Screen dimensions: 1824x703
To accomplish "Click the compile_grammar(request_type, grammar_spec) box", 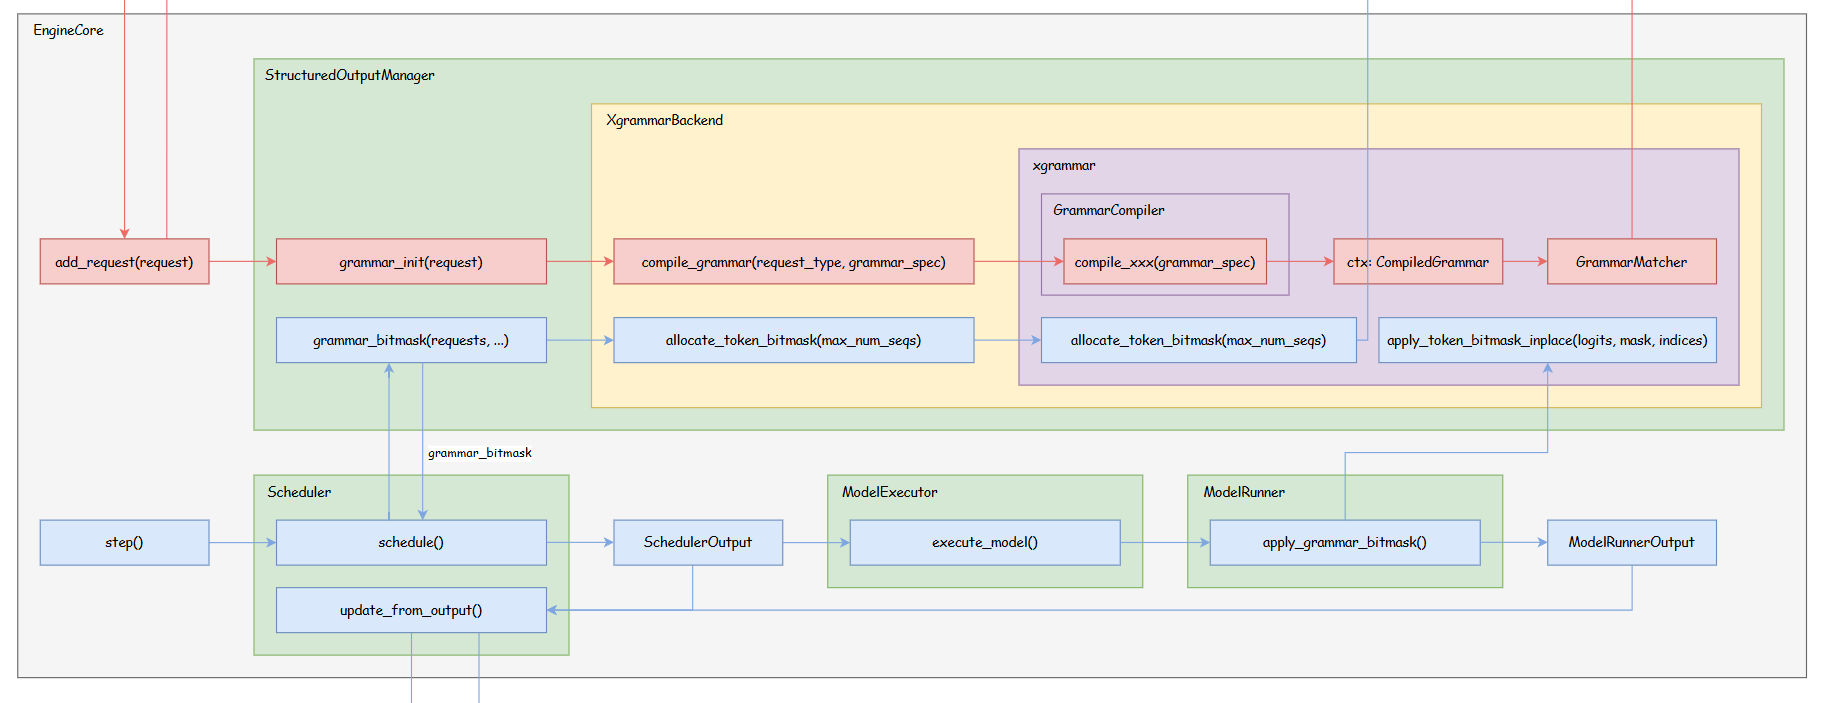I will pos(793,262).
